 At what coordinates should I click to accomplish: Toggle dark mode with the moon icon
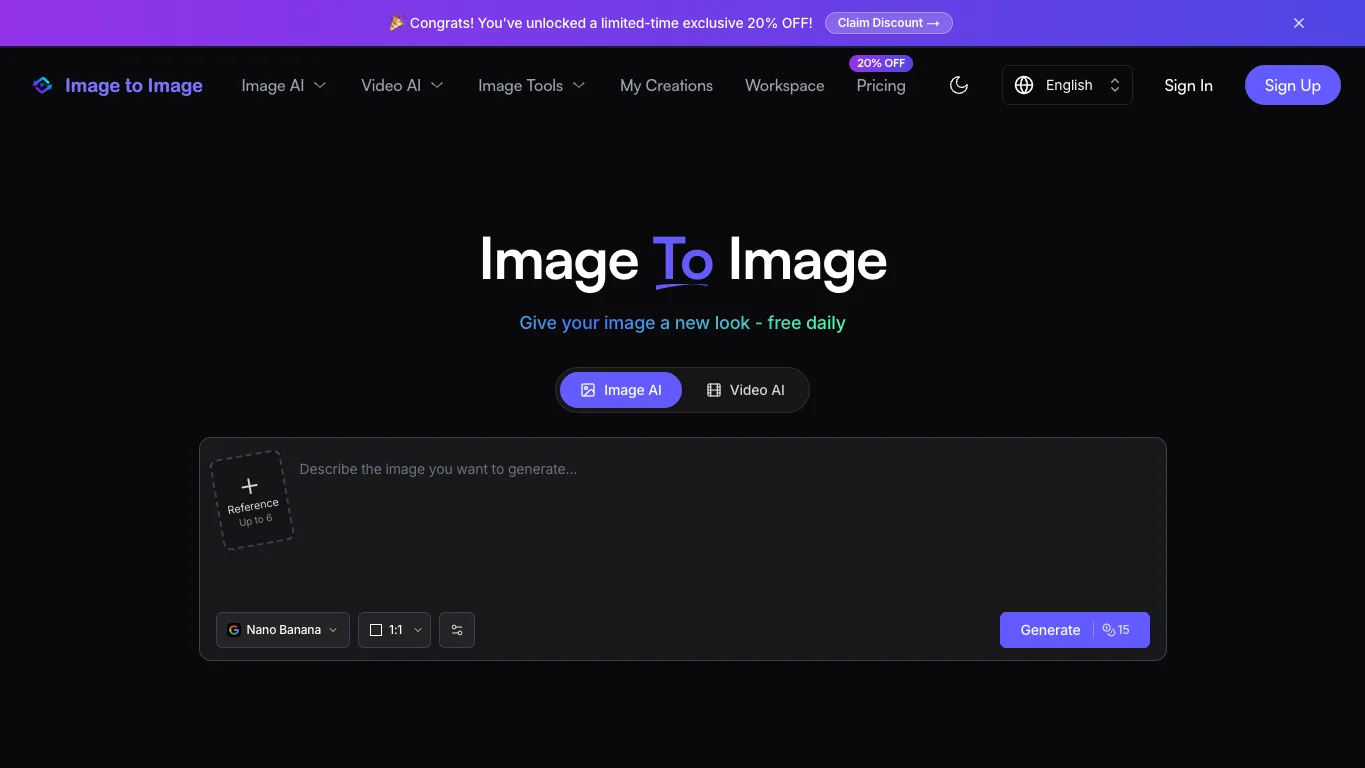[959, 85]
